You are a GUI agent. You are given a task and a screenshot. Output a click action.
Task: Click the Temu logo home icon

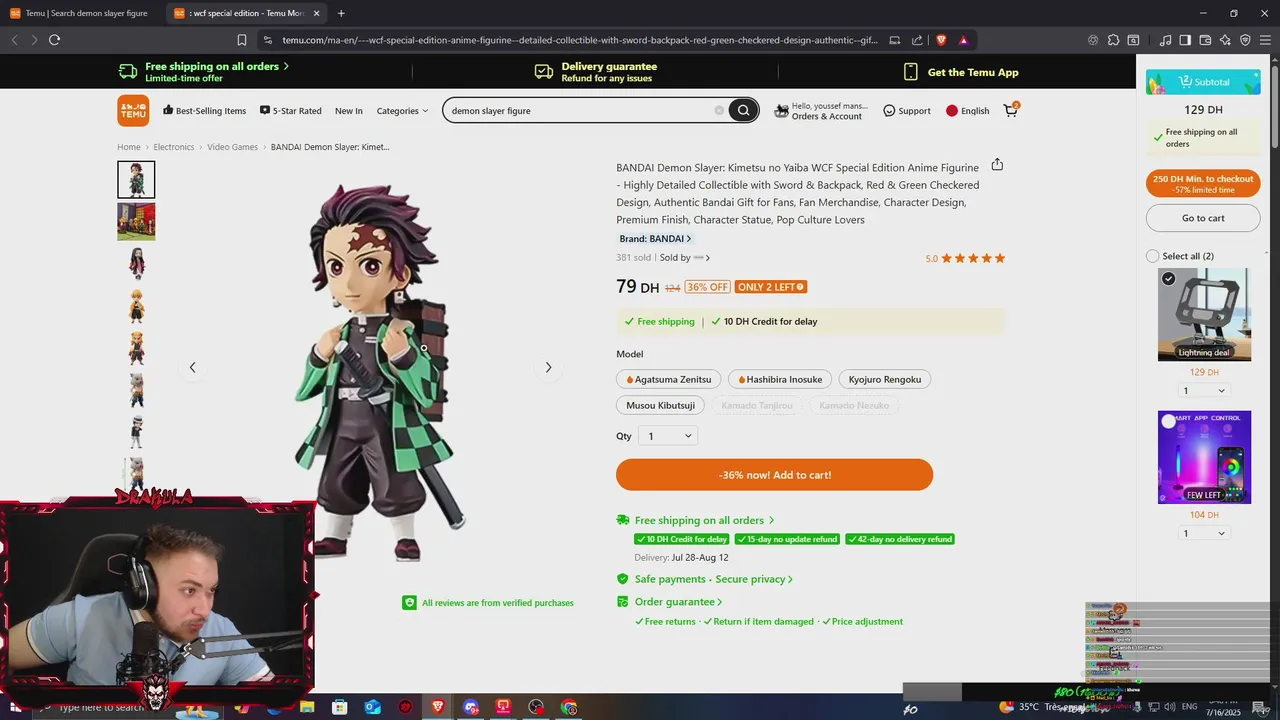(133, 110)
